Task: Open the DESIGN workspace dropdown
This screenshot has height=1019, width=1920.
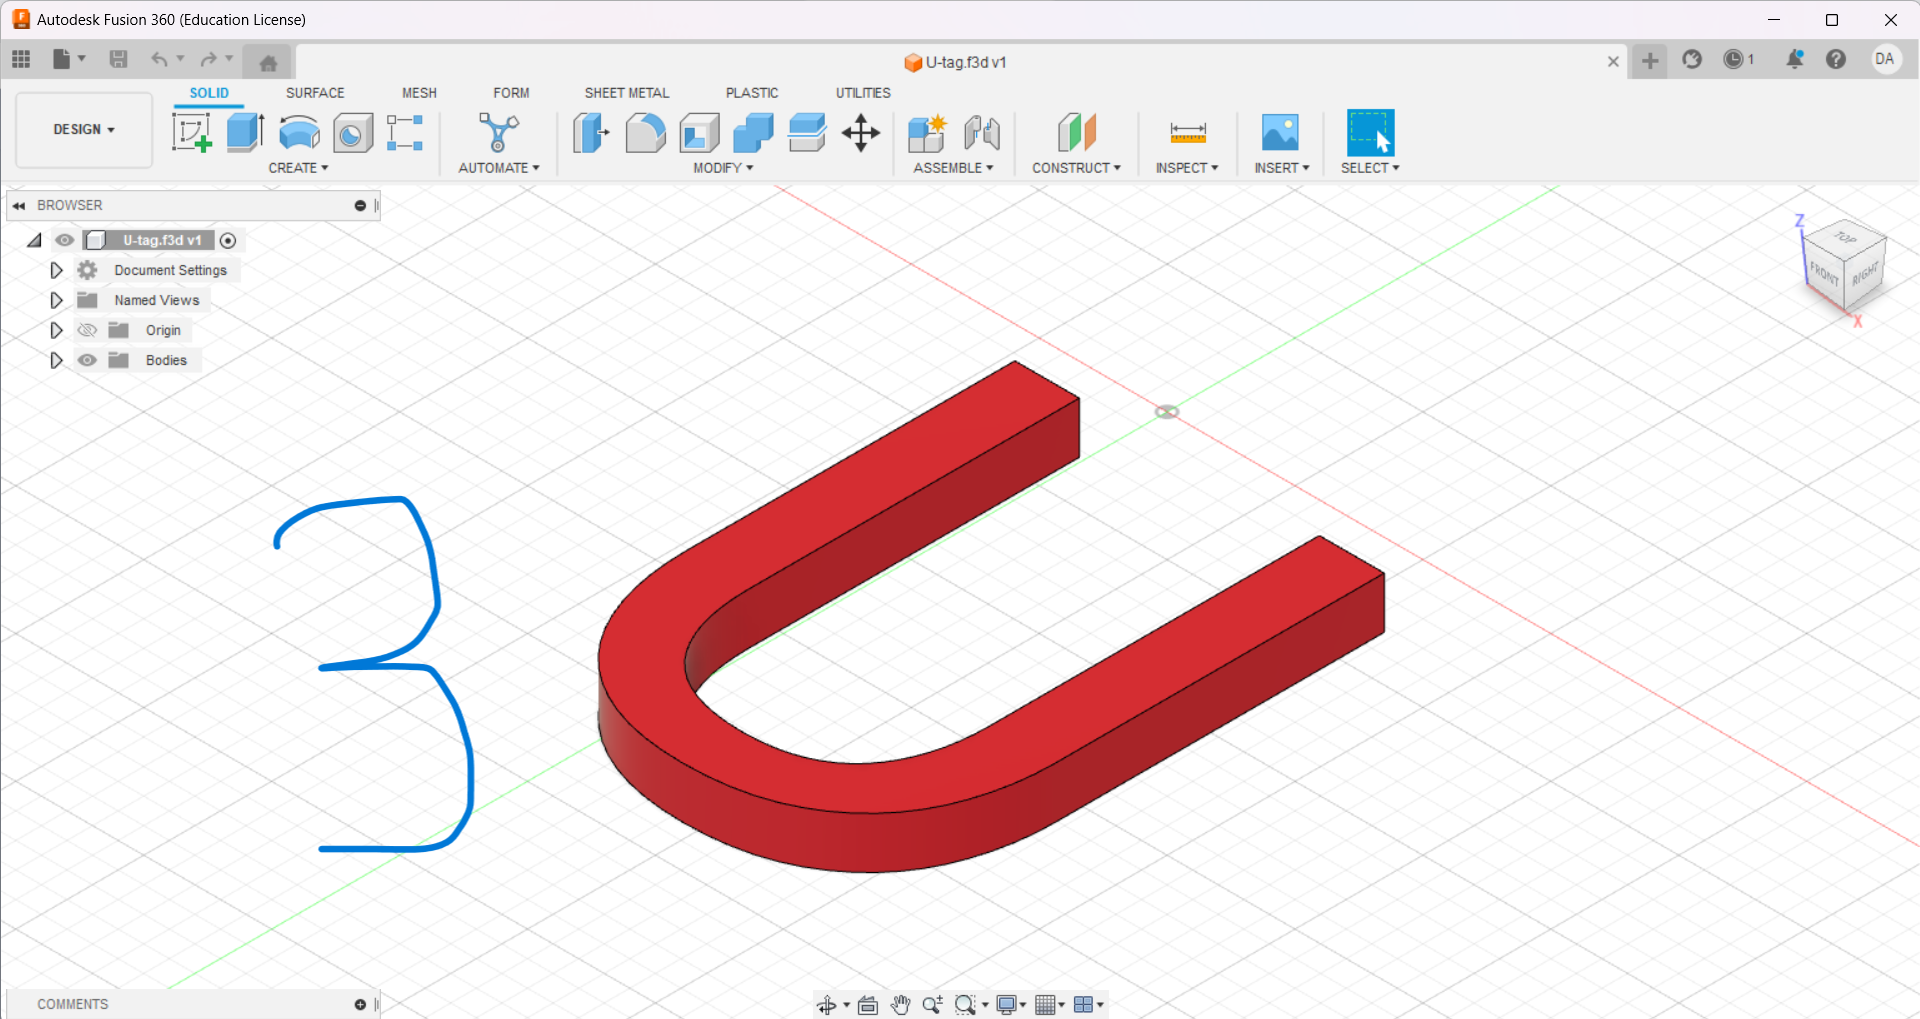Action: 84,130
